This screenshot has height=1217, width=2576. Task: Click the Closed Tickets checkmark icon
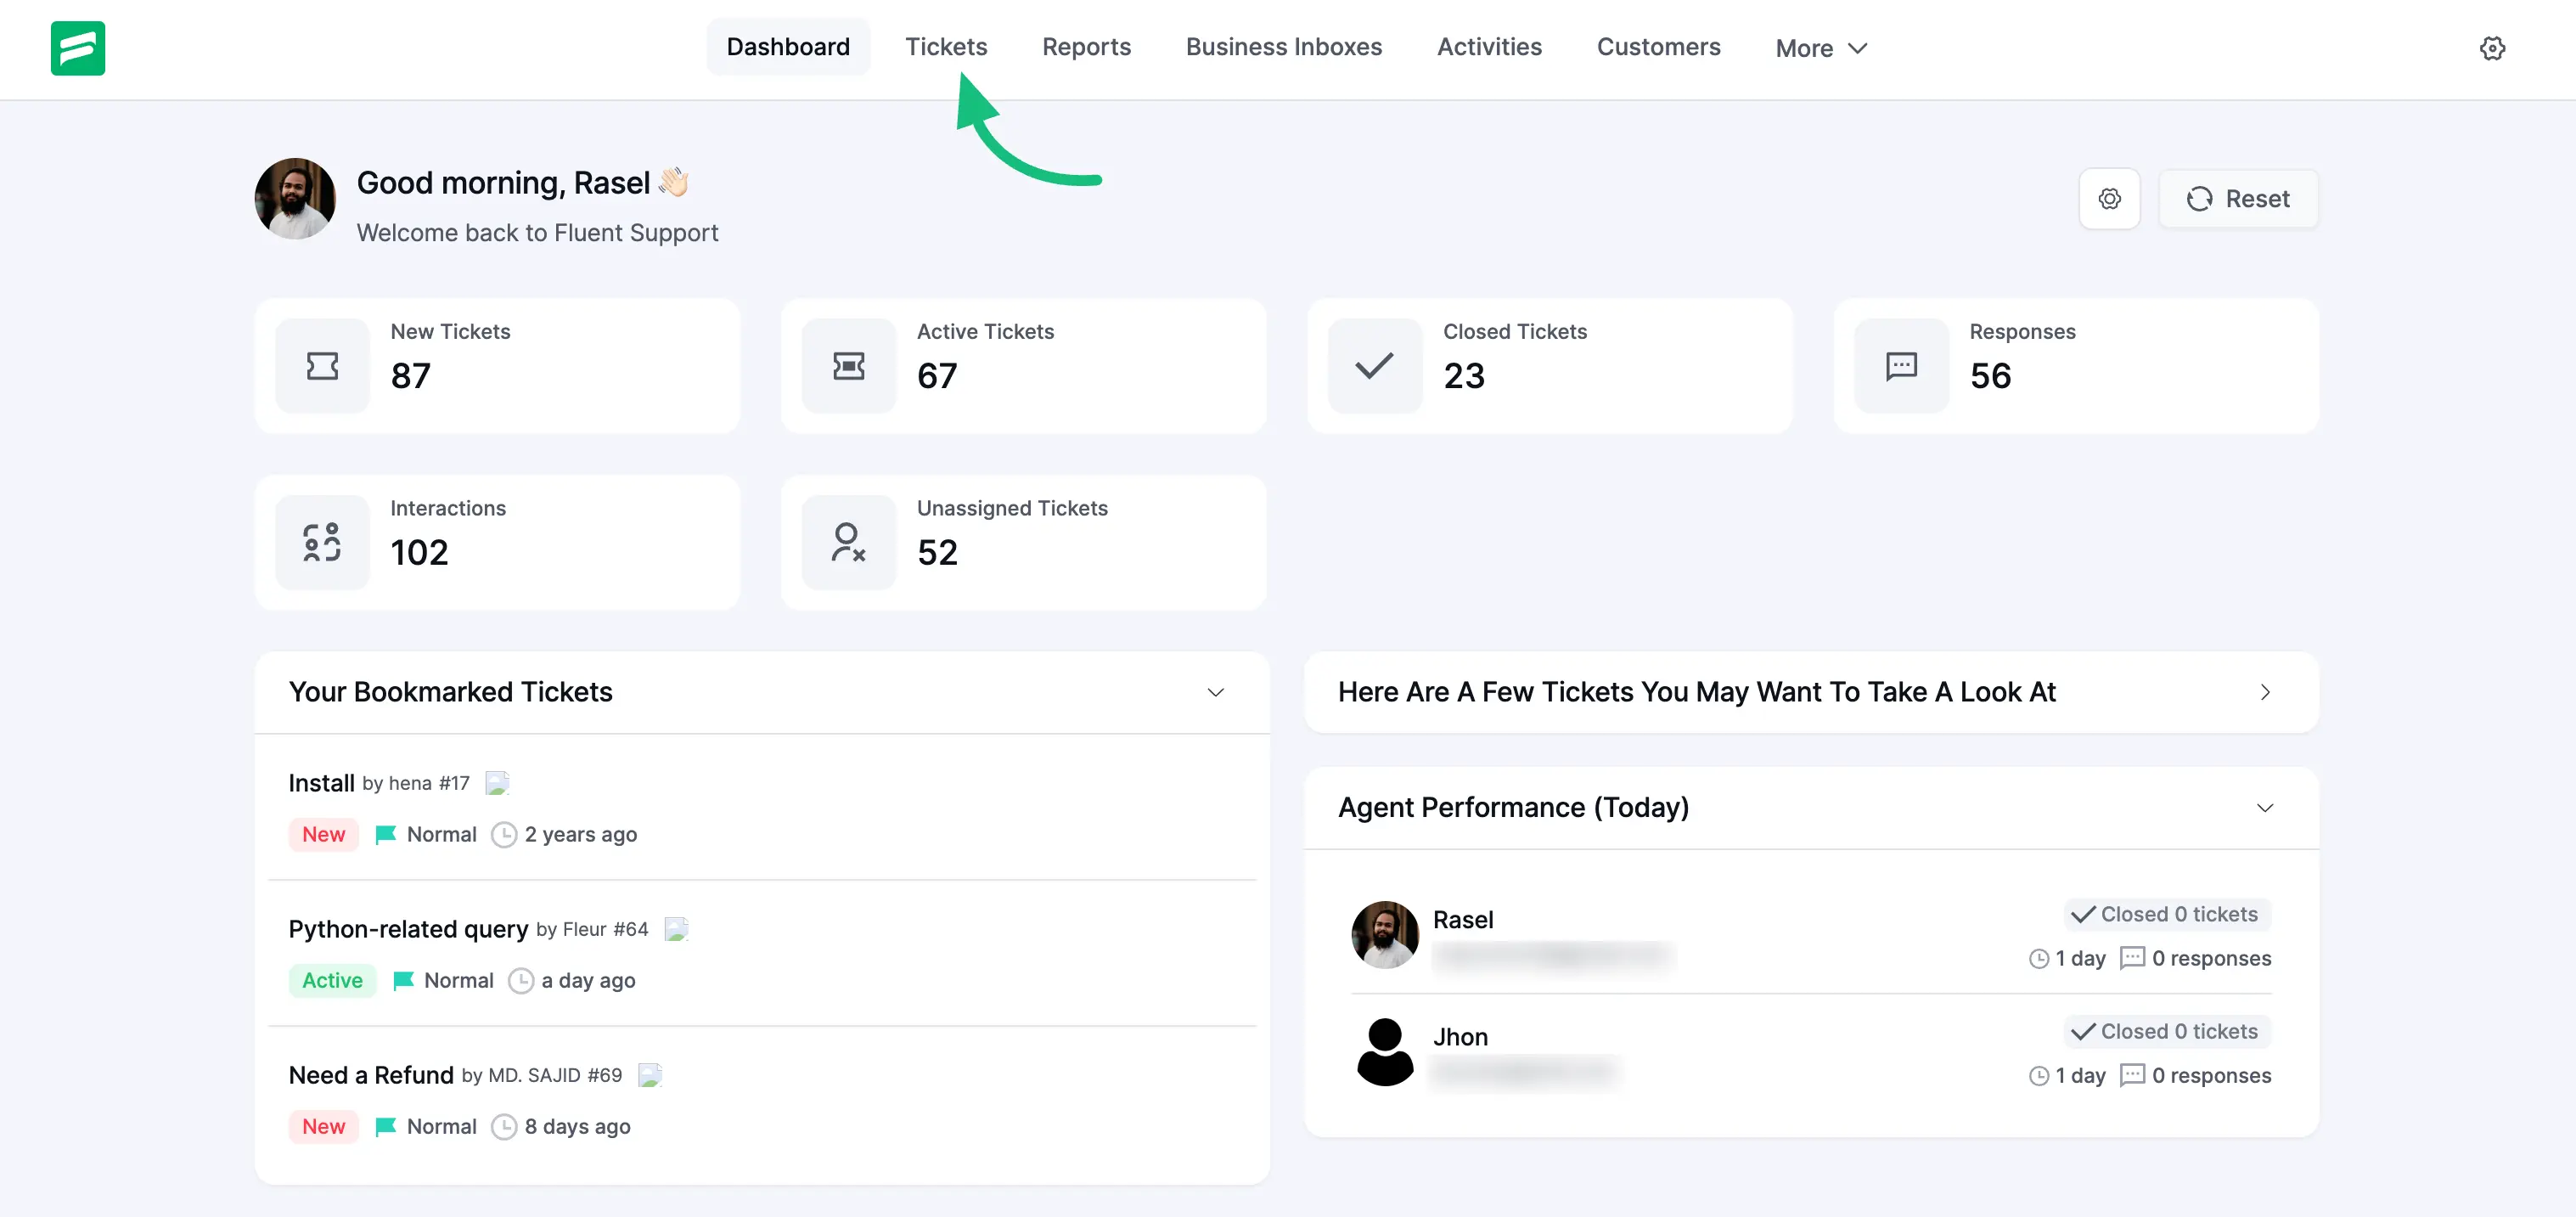(x=1374, y=366)
